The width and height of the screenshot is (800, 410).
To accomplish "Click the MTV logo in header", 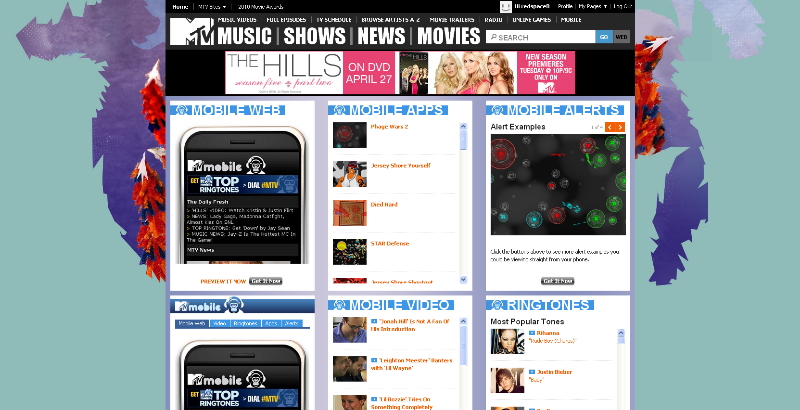I will 191,35.
